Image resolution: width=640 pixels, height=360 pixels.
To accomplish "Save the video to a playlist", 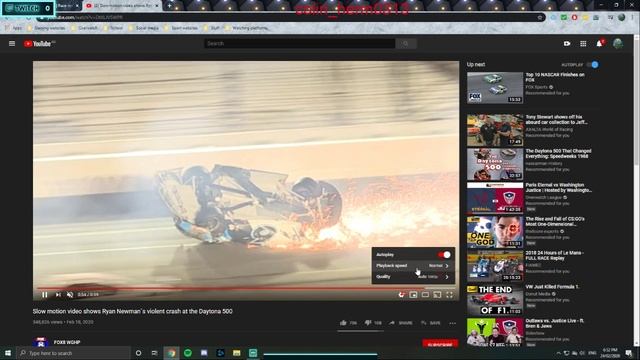I will [x=431, y=323].
